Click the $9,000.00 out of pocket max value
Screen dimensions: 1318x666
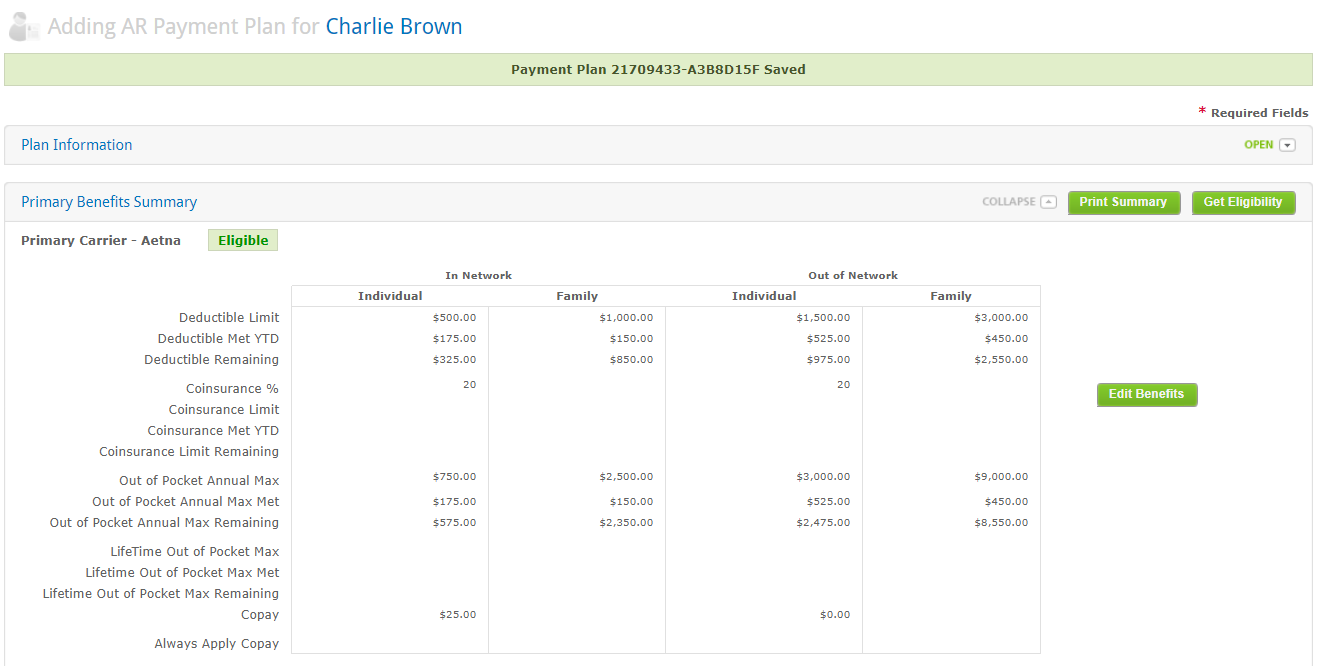[x=1001, y=477]
